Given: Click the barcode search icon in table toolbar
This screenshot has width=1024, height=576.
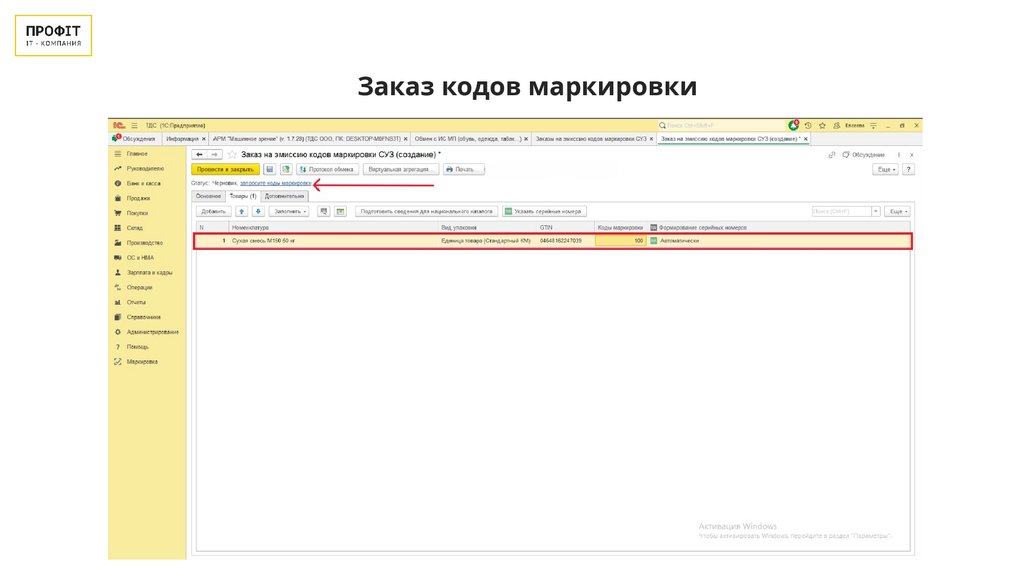Looking at the screenshot, I should pyautogui.click(x=323, y=212).
